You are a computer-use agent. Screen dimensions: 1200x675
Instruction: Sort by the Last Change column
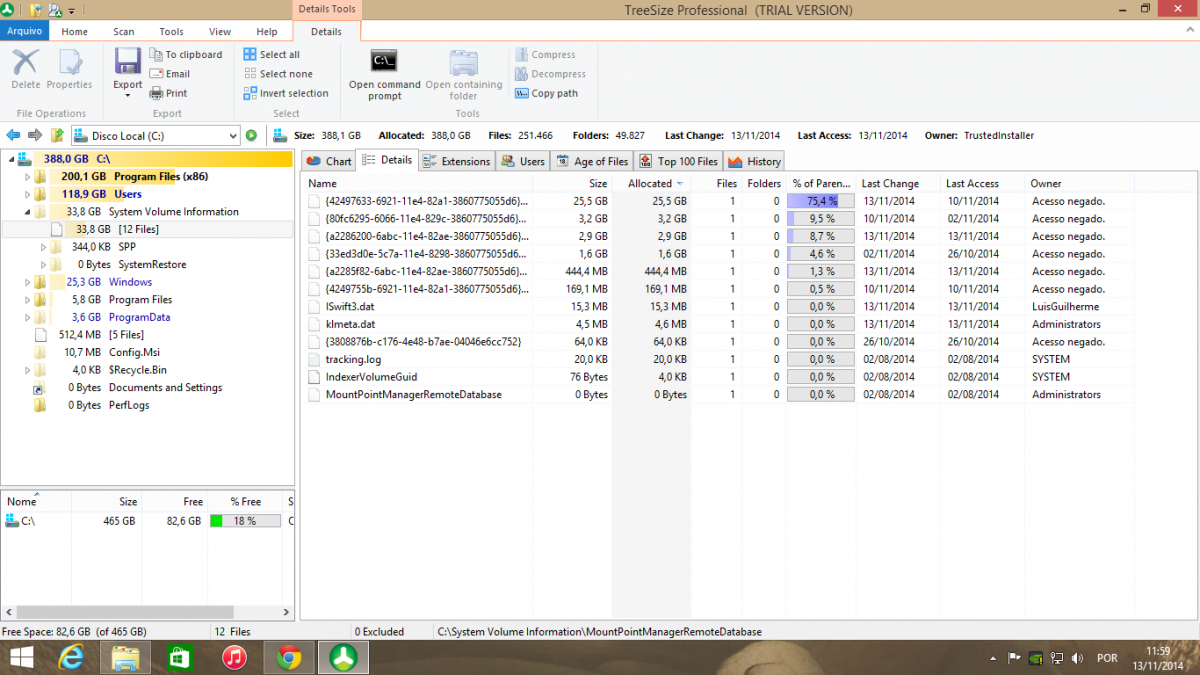[898, 183]
